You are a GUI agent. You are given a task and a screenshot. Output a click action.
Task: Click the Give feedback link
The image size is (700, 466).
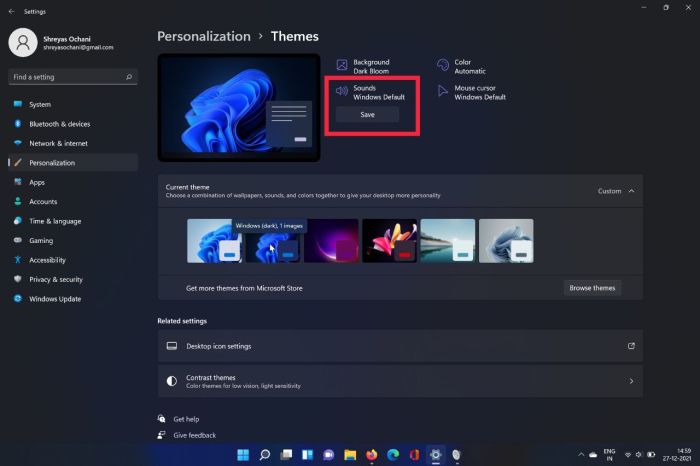click(195, 435)
